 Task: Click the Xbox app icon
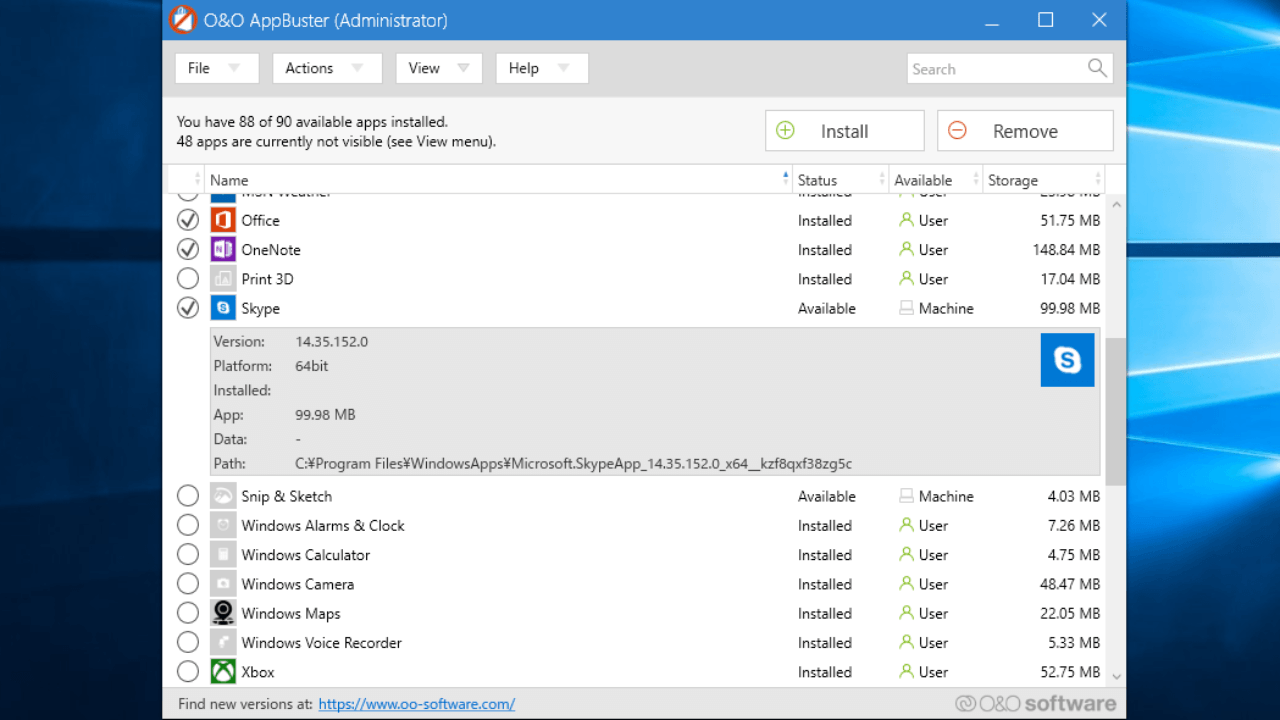223,672
